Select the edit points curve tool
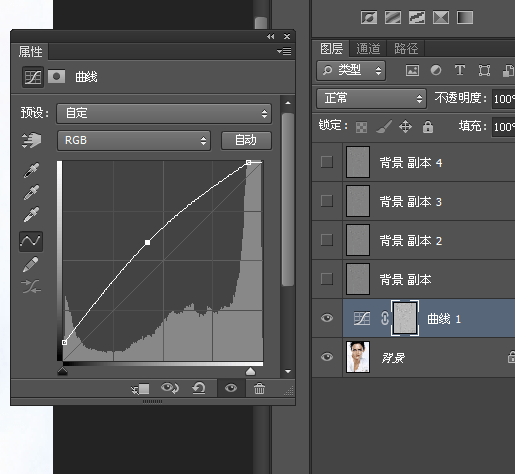This screenshot has width=515, height=474. [31, 241]
